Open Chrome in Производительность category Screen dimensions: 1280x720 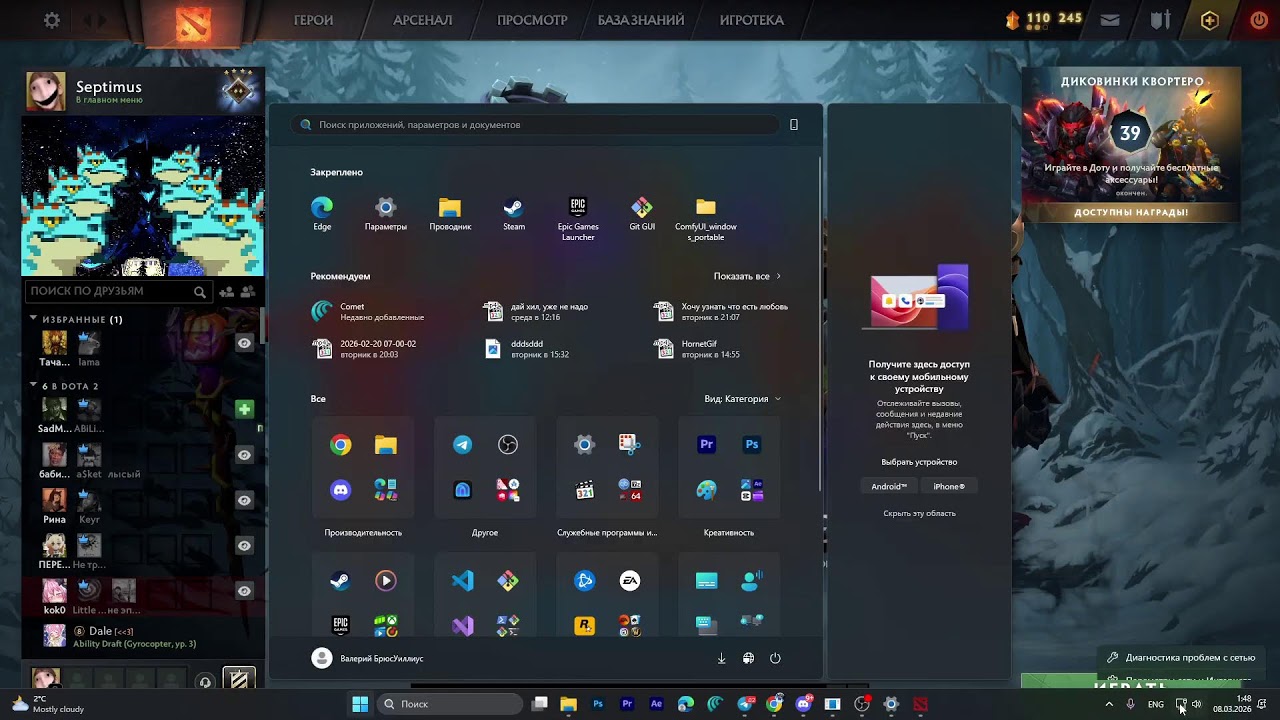(341, 445)
